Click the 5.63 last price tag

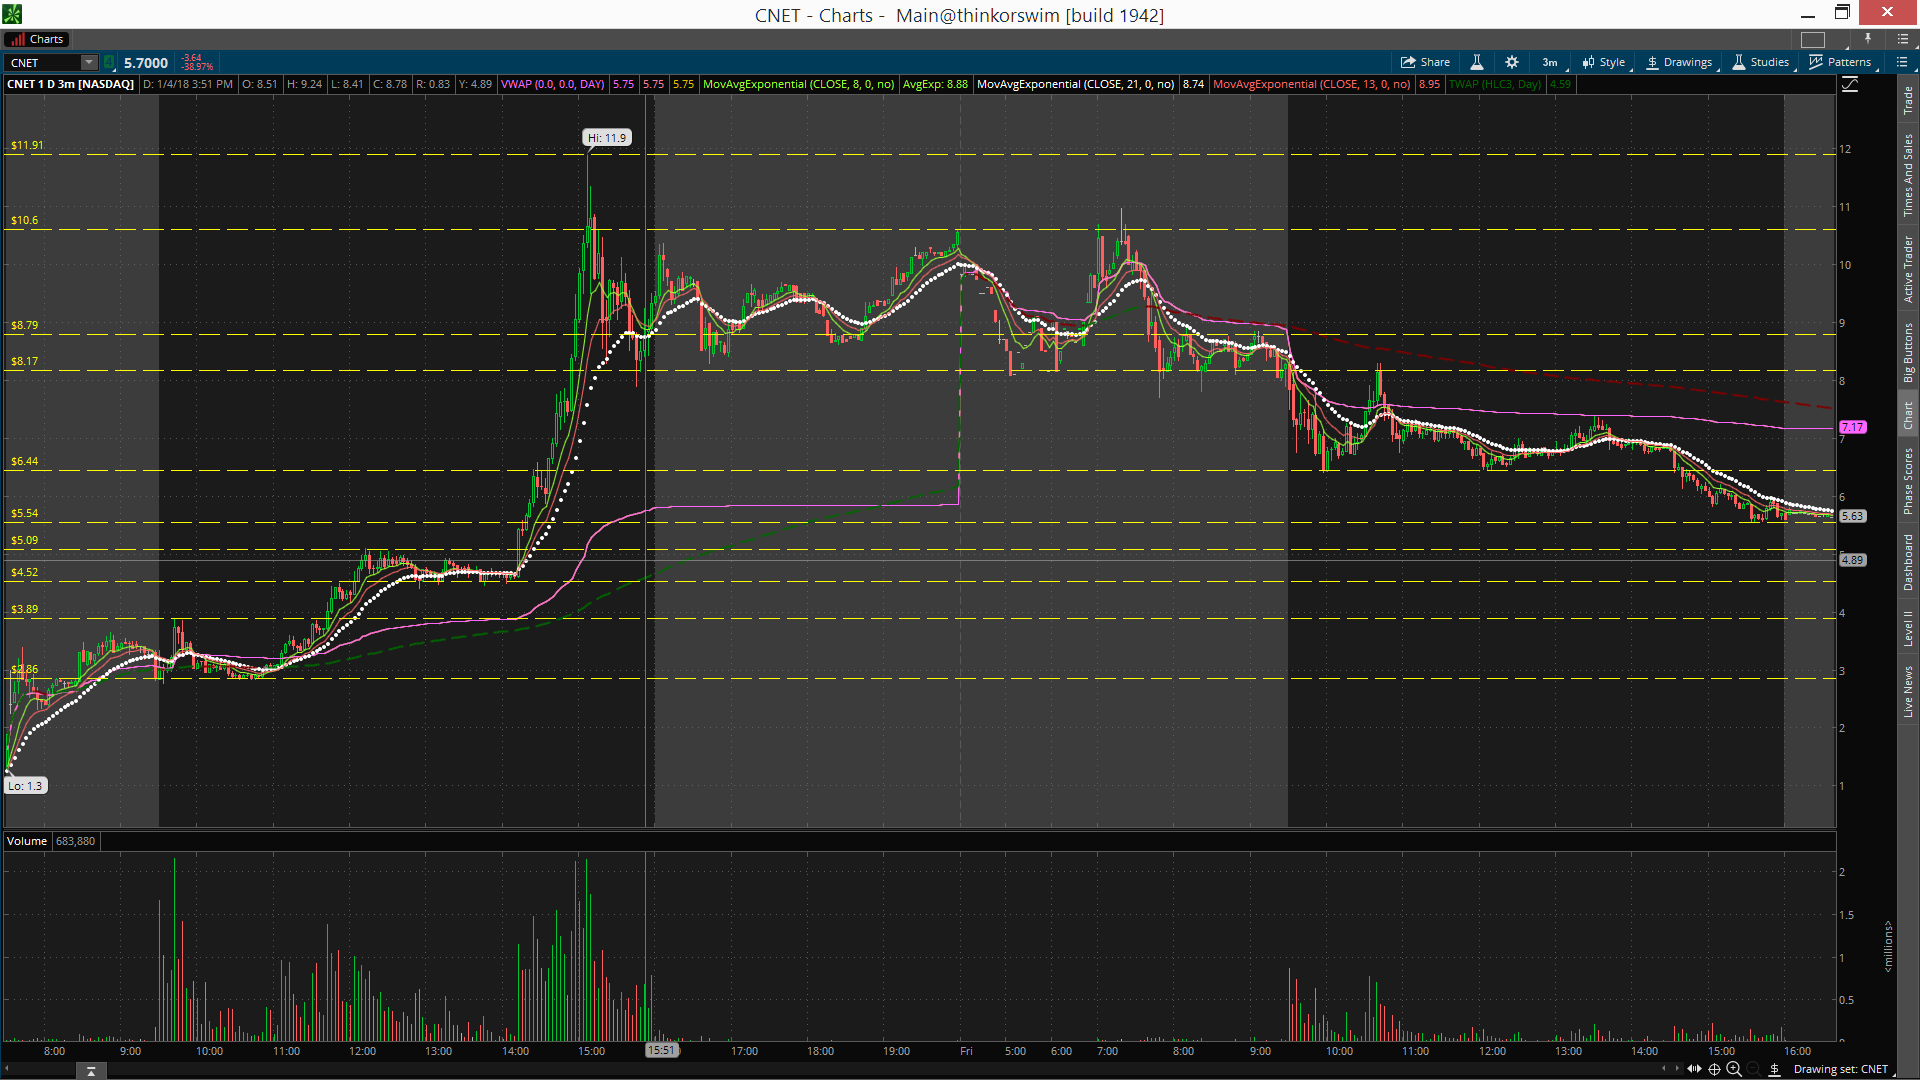(1852, 516)
